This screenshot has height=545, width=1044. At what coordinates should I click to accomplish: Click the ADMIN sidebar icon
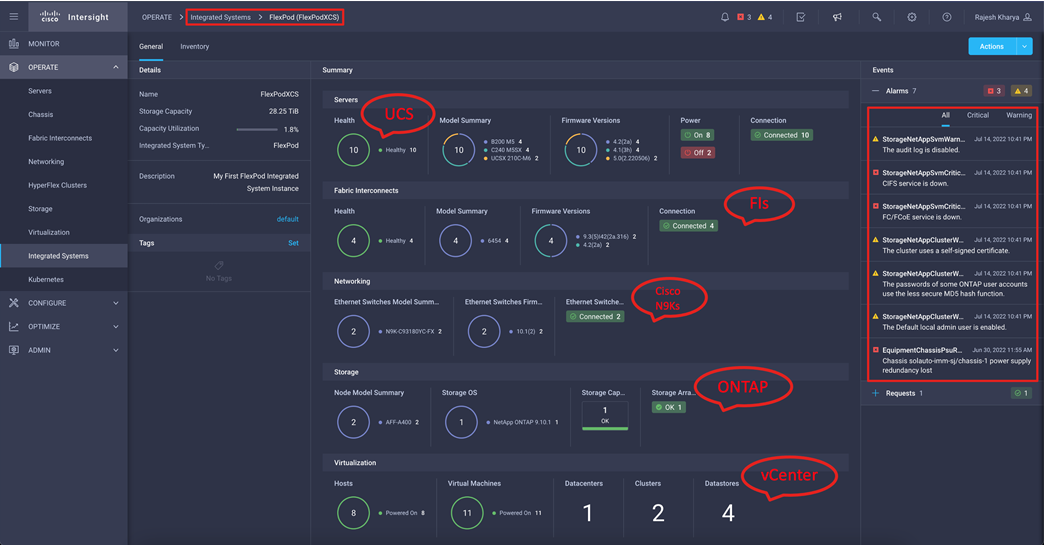14,350
